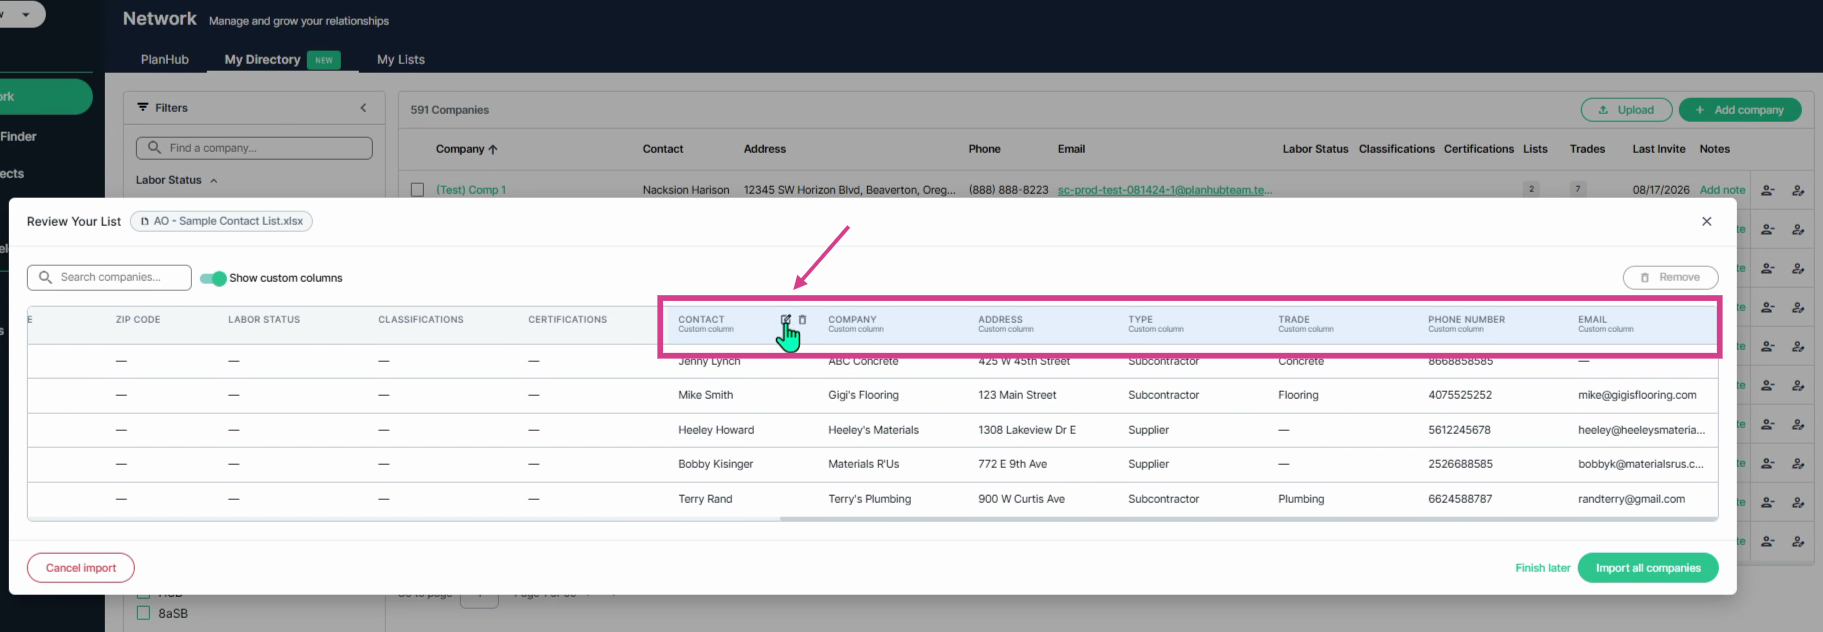Viewport: 1823px width, 632px height.
Task: Click the AO - Sample Contact List.xlsx chip
Action: [x=221, y=221]
